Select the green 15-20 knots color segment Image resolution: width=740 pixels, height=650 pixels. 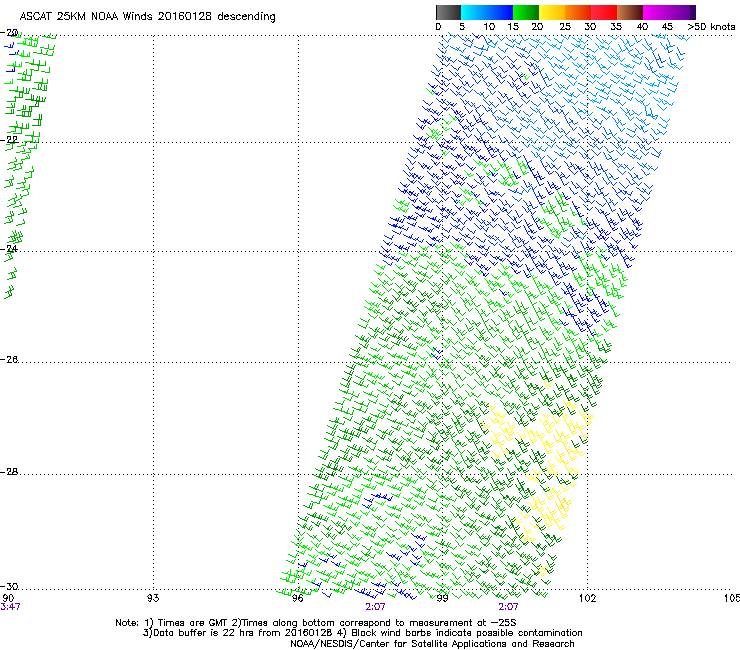click(526, 12)
